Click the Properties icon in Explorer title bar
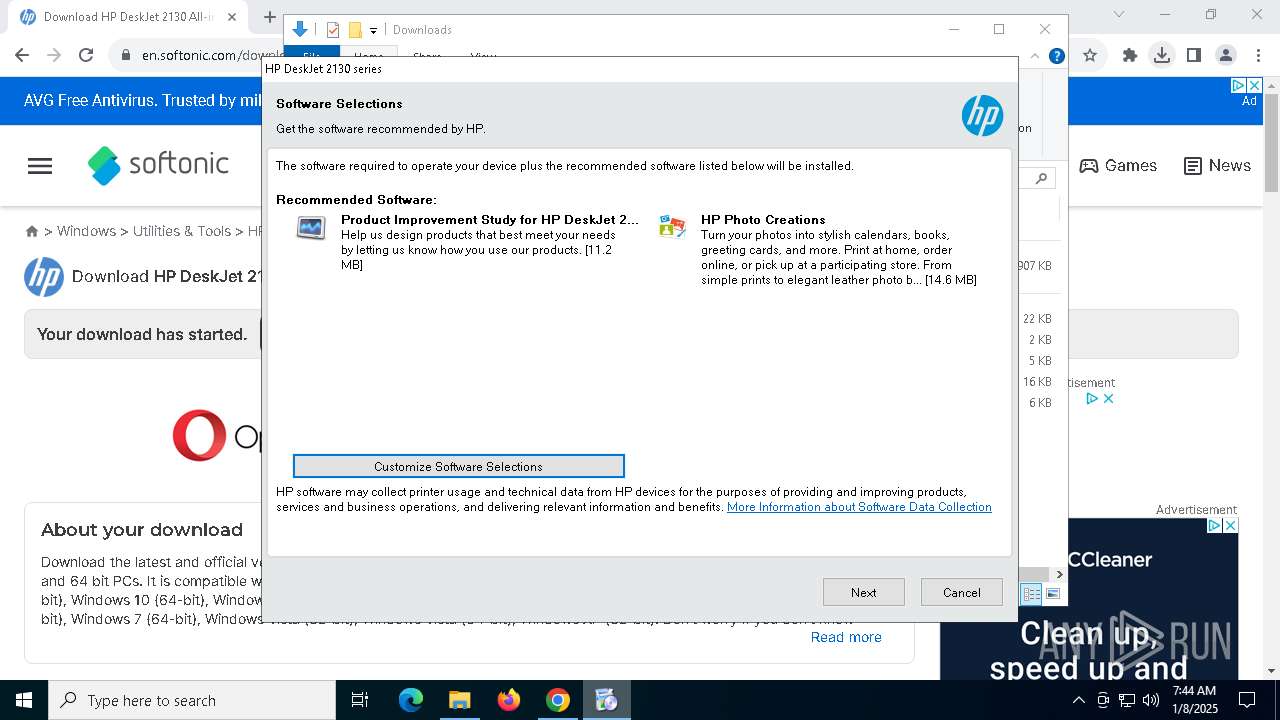Image resolution: width=1280 pixels, height=720 pixels. coord(333,30)
